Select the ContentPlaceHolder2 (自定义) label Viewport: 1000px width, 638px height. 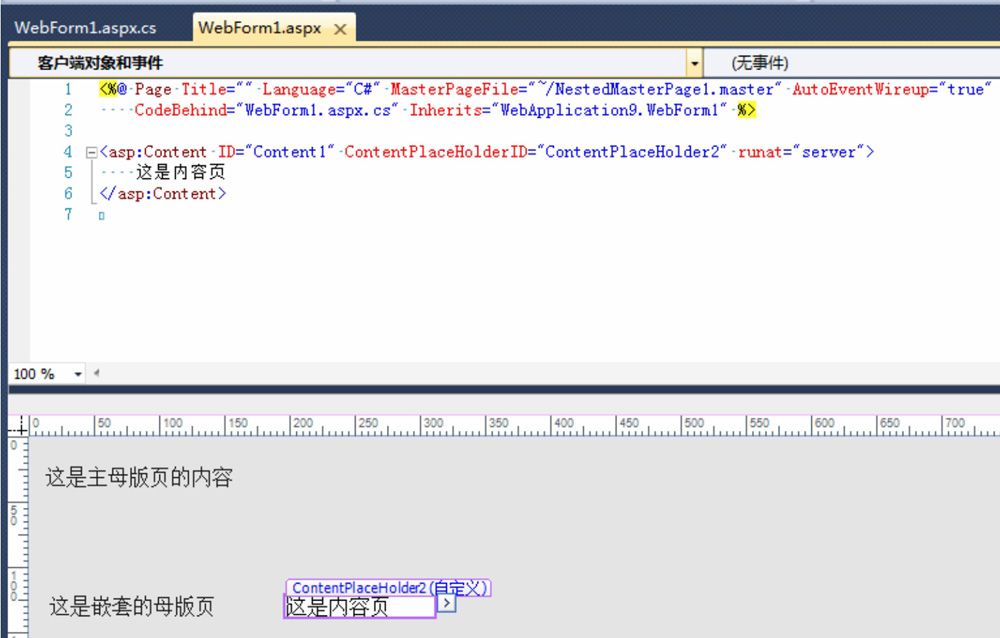(388, 588)
